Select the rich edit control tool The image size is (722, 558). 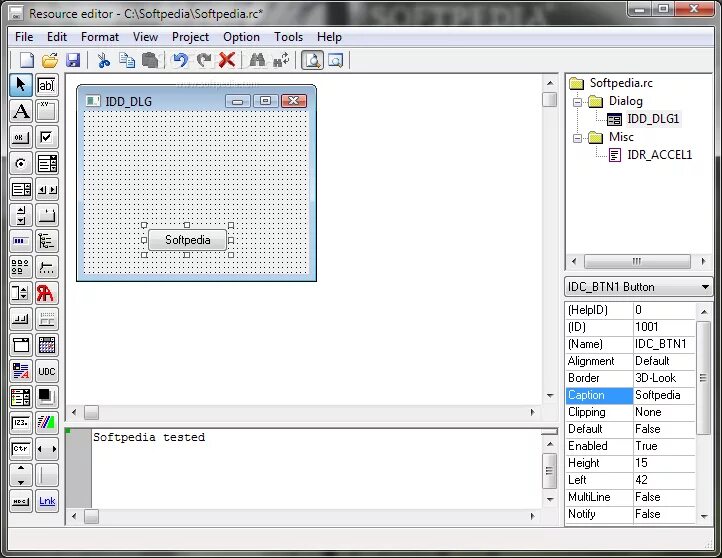click(x=21, y=371)
